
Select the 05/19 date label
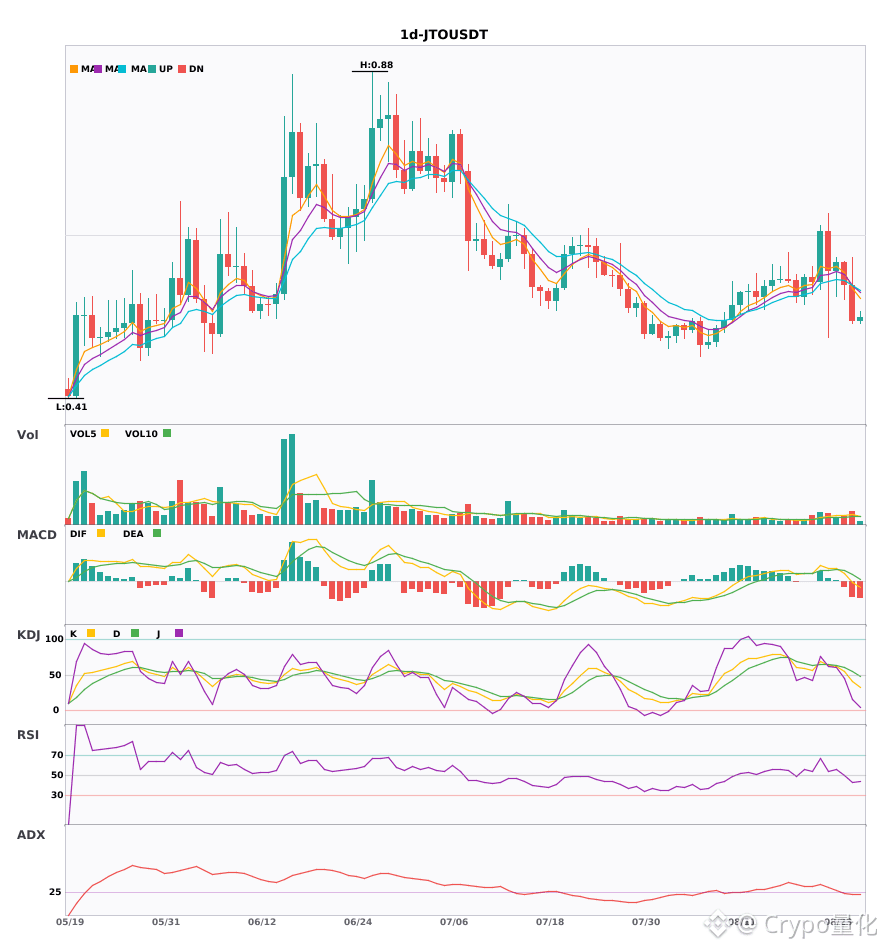[70, 922]
